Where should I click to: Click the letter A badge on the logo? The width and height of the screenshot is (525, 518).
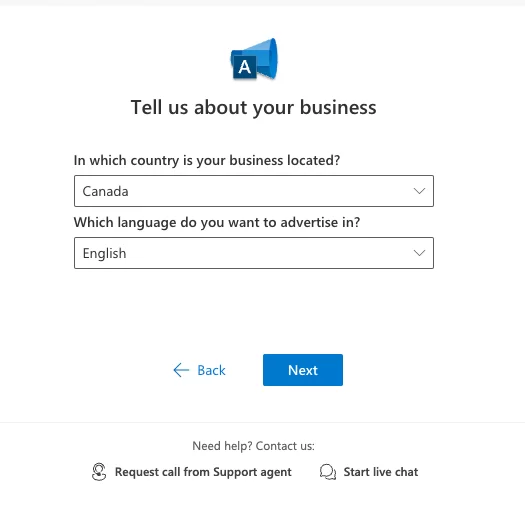tap(244, 67)
